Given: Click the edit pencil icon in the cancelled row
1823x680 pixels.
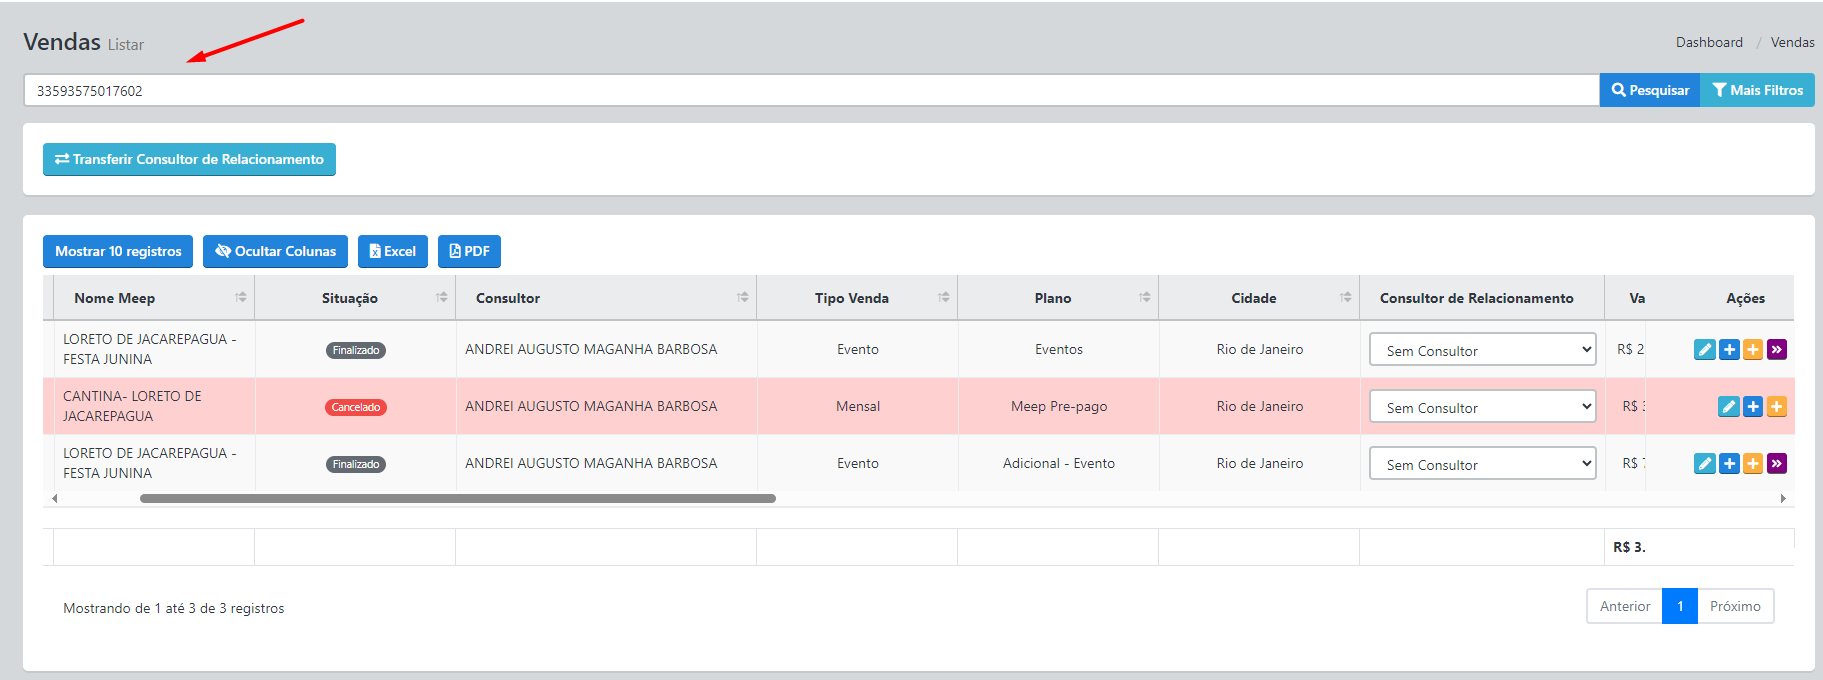Looking at the screenshot, I should [1728, 407].
